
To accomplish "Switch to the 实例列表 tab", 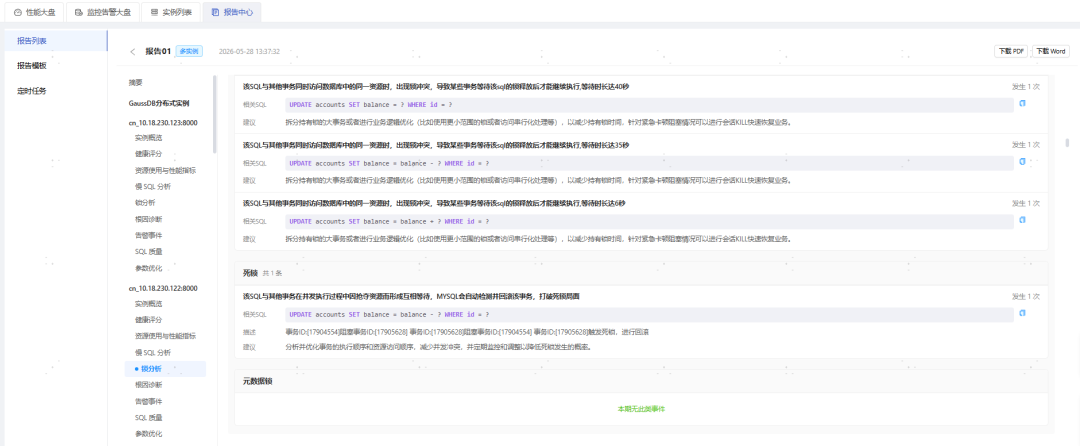I will (x=172, y=12).
